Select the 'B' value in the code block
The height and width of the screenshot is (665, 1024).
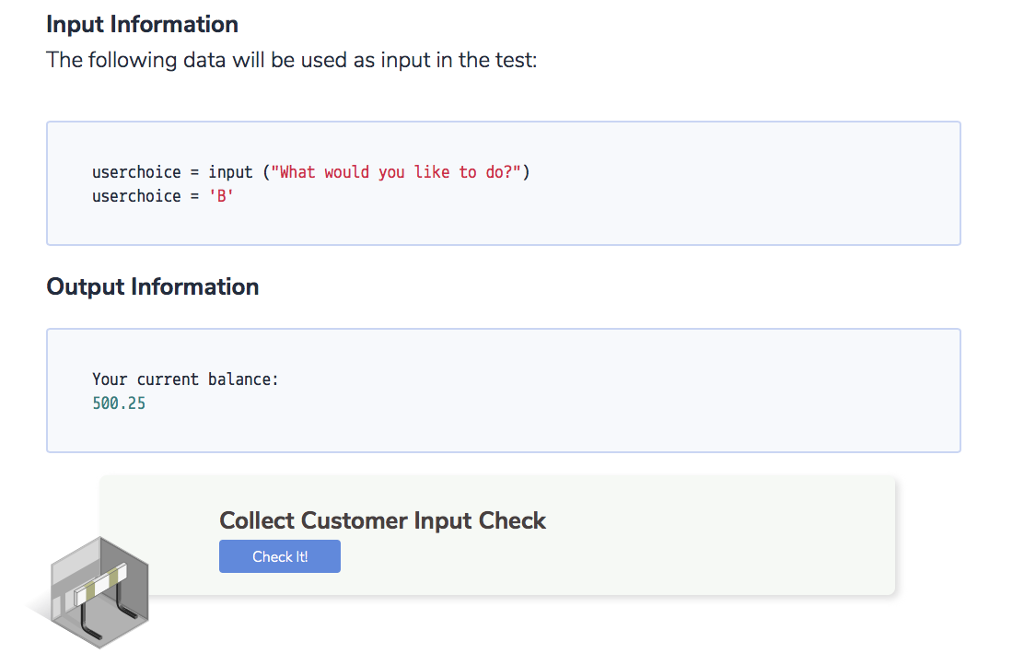[219, 195]
